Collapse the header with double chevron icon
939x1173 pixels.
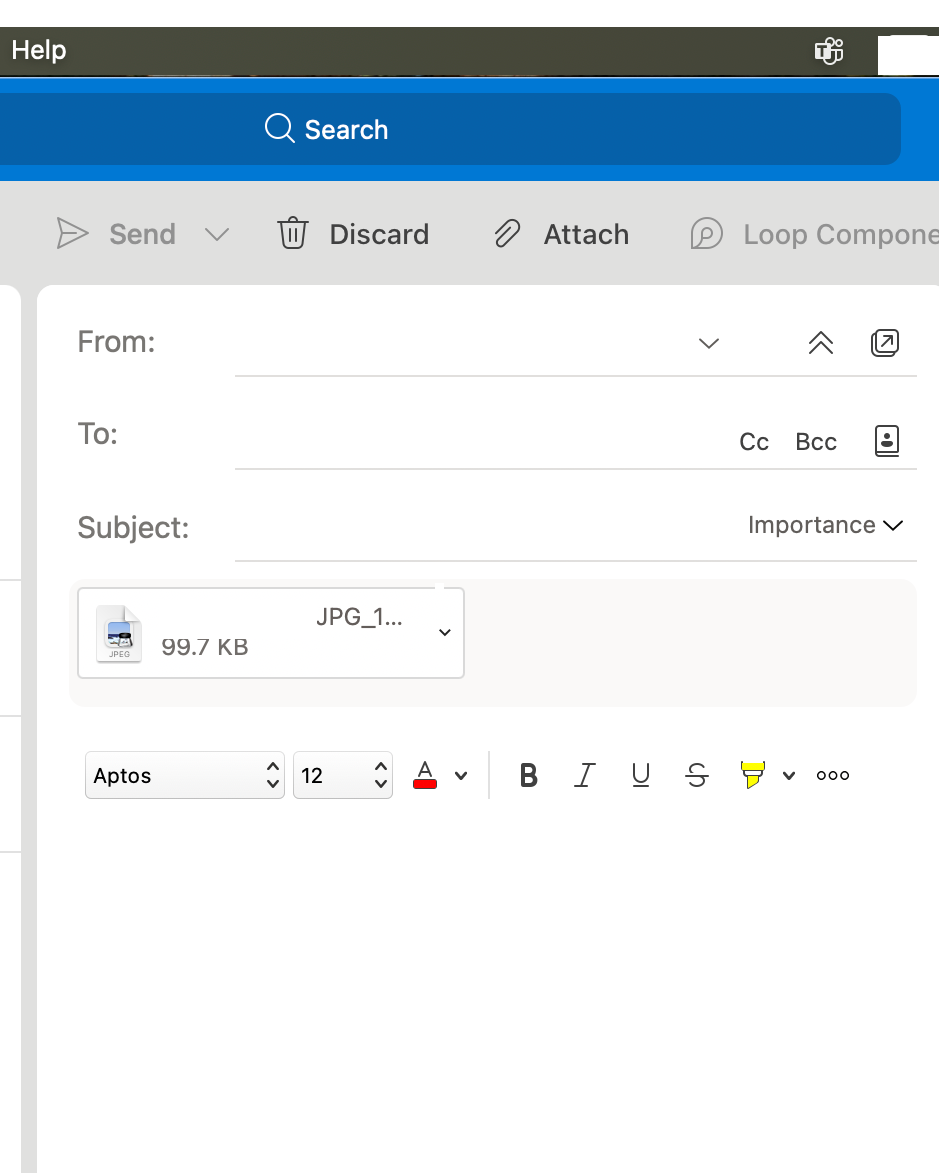[x=821, y=343]
